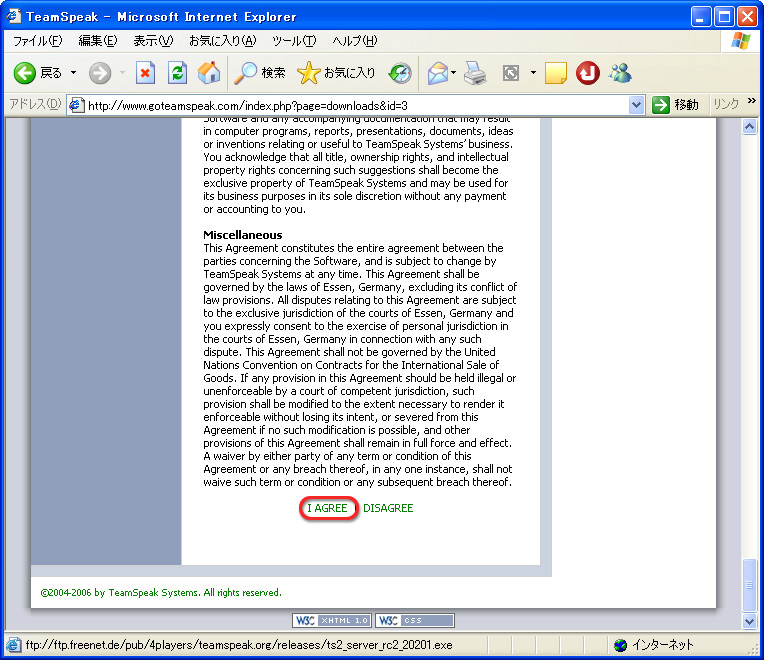764x660 pixels.
Task: Close the Internet Explorer window
Action: [747, 17]
